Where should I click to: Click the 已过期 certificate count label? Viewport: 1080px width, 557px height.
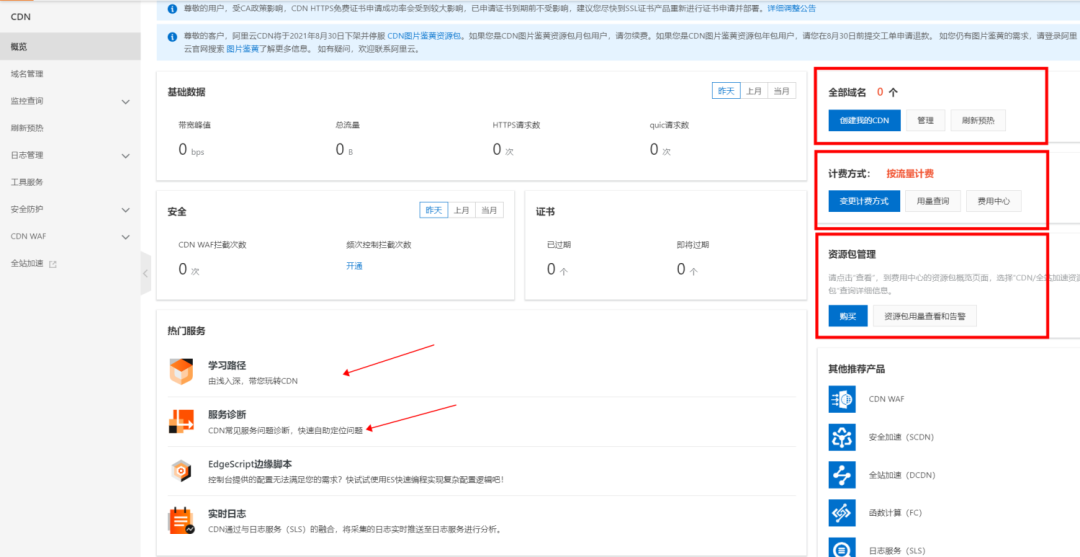559,244
